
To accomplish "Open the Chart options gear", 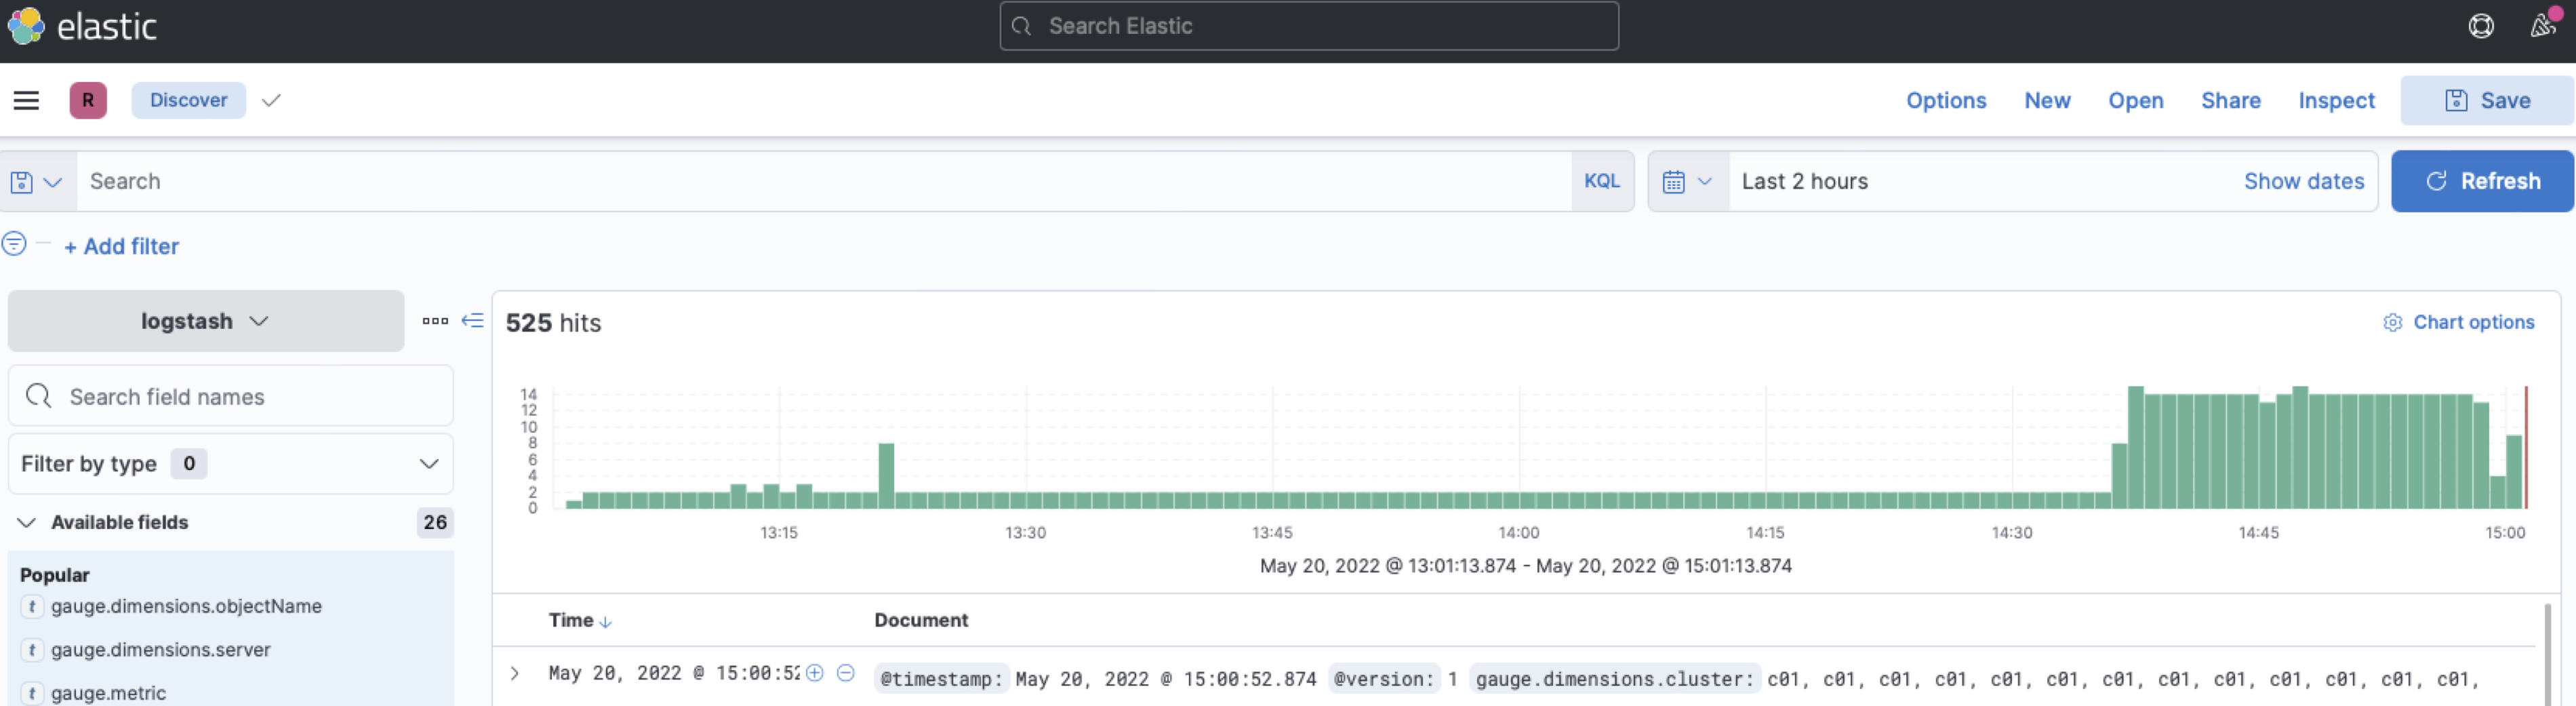I will pos(2392,322).
